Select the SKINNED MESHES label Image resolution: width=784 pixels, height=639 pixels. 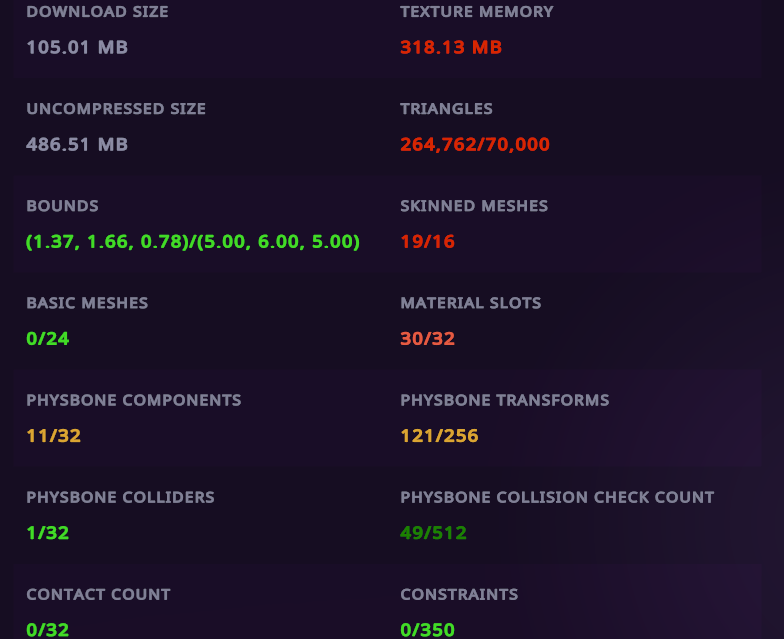point(474,206)
